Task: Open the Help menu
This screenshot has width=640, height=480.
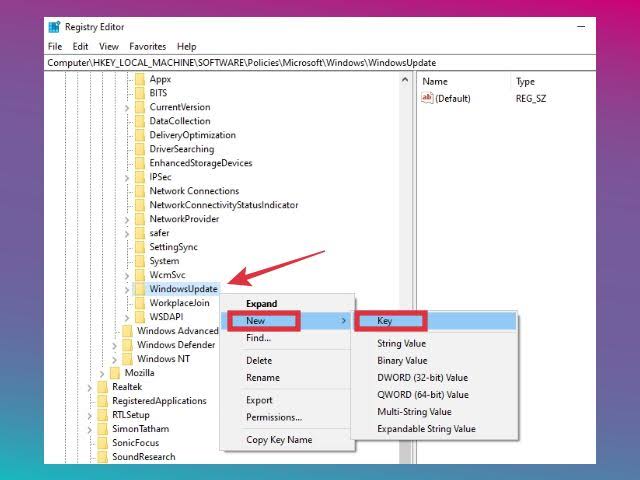Action: [187, 47]
